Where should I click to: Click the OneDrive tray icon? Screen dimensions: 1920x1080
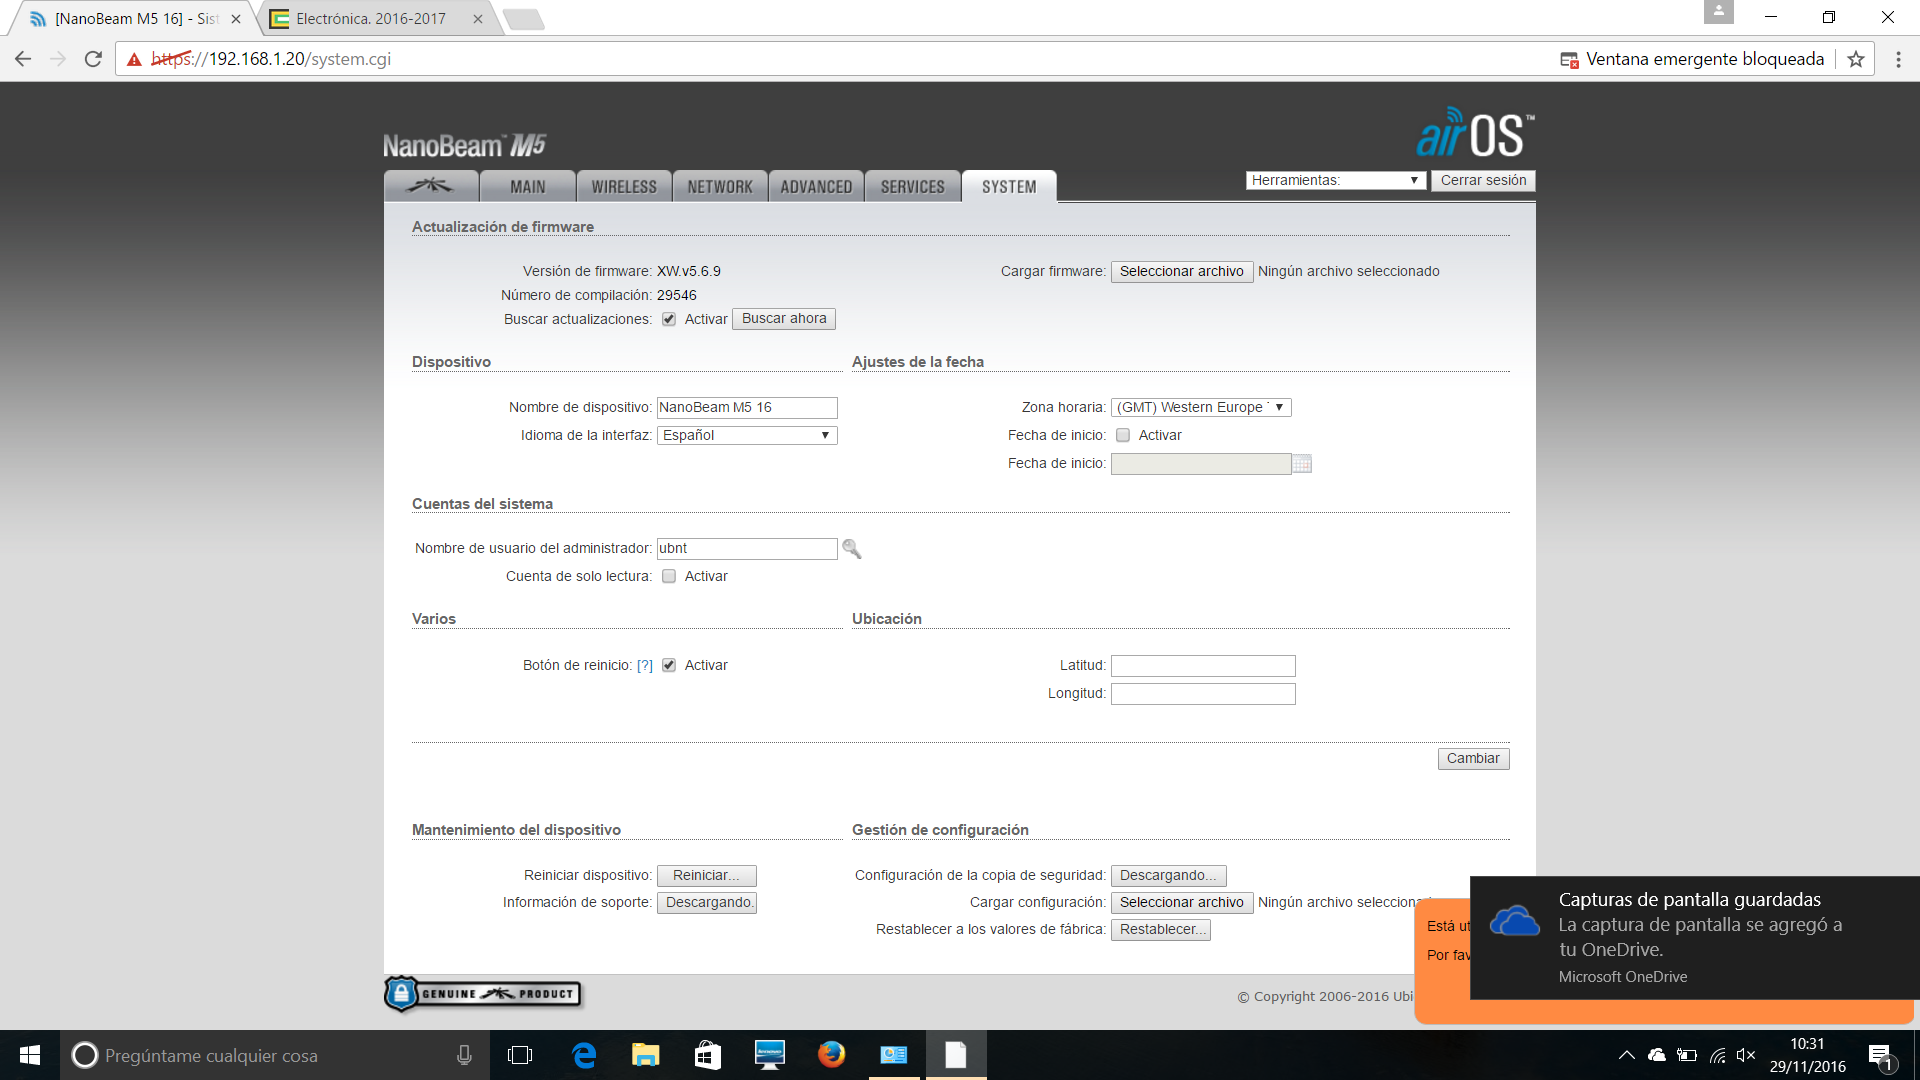point(1657,1055)
